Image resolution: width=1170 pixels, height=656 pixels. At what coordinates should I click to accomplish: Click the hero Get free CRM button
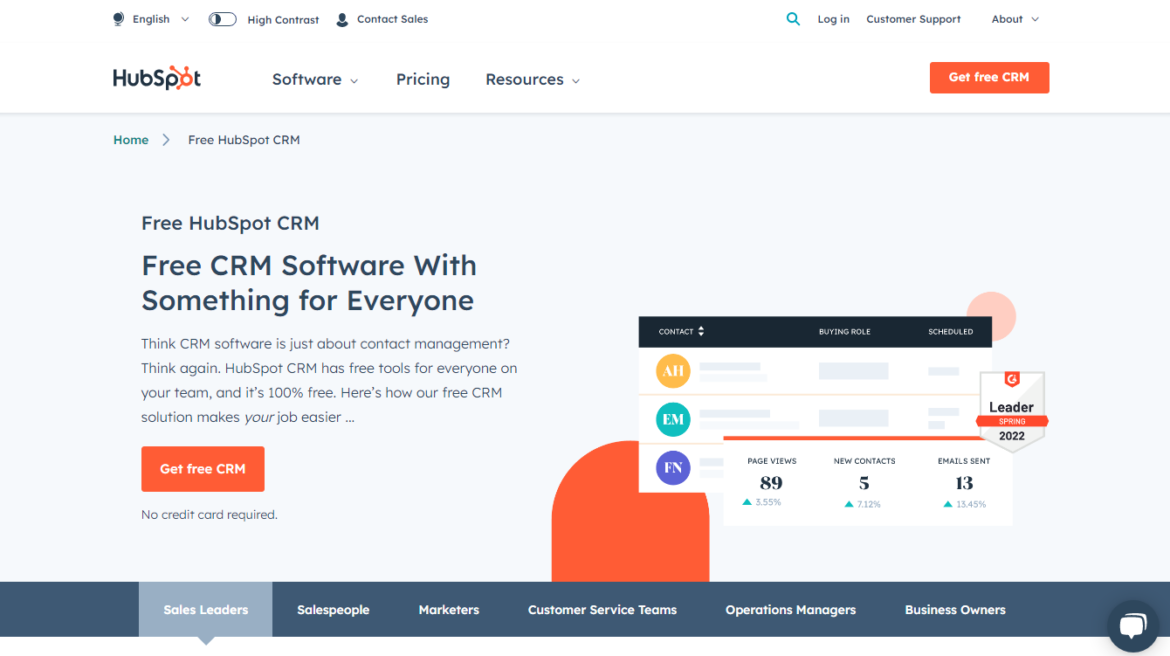pos(202,469)
